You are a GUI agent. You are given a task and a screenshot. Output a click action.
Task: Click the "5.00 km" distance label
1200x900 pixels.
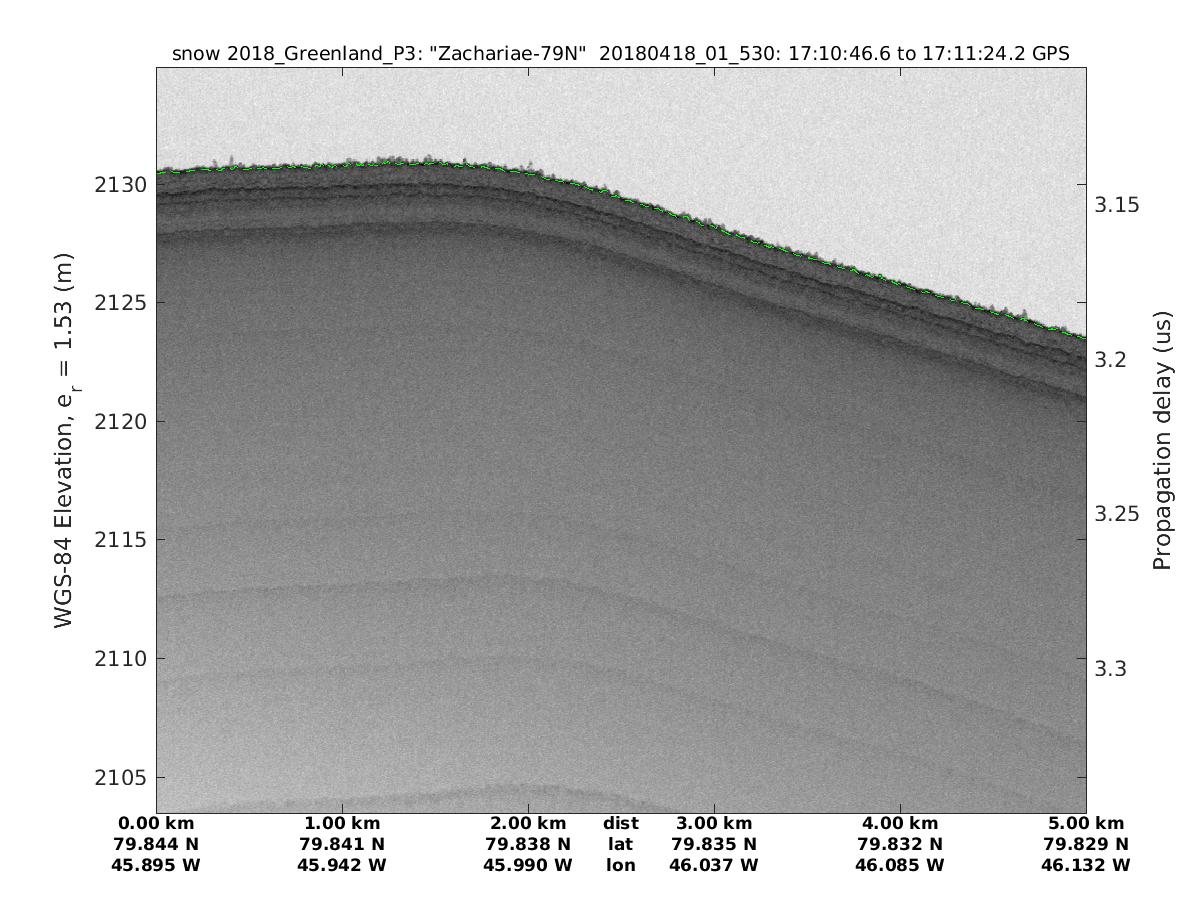pos(1086,823)
